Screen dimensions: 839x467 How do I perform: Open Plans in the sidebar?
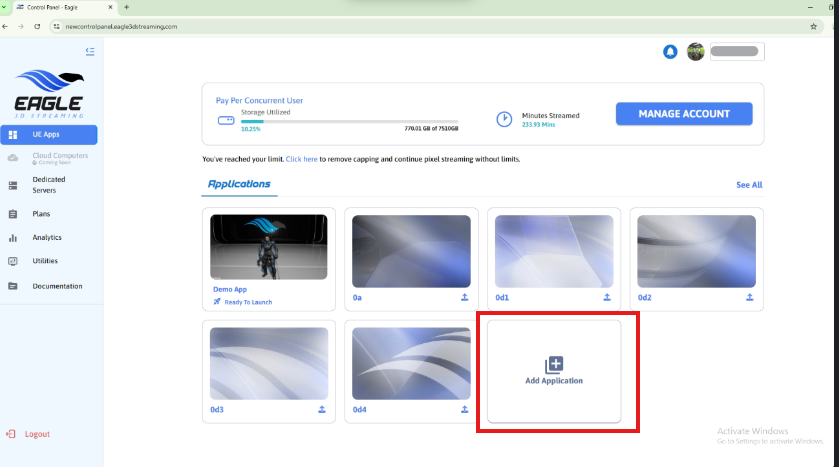[x=41, y=214]
